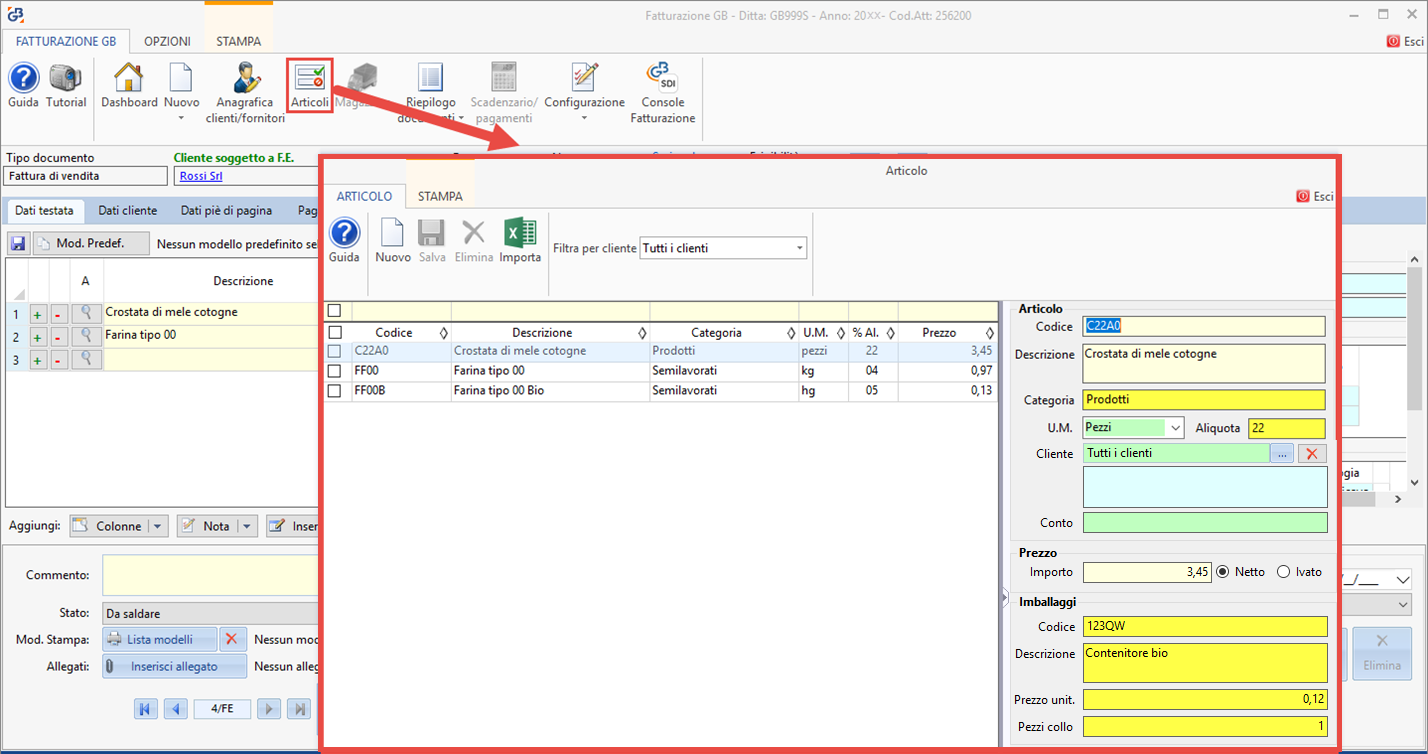Check the box for article FF00
Viewport: 1428px width, 754px height.
coord(336,371)
